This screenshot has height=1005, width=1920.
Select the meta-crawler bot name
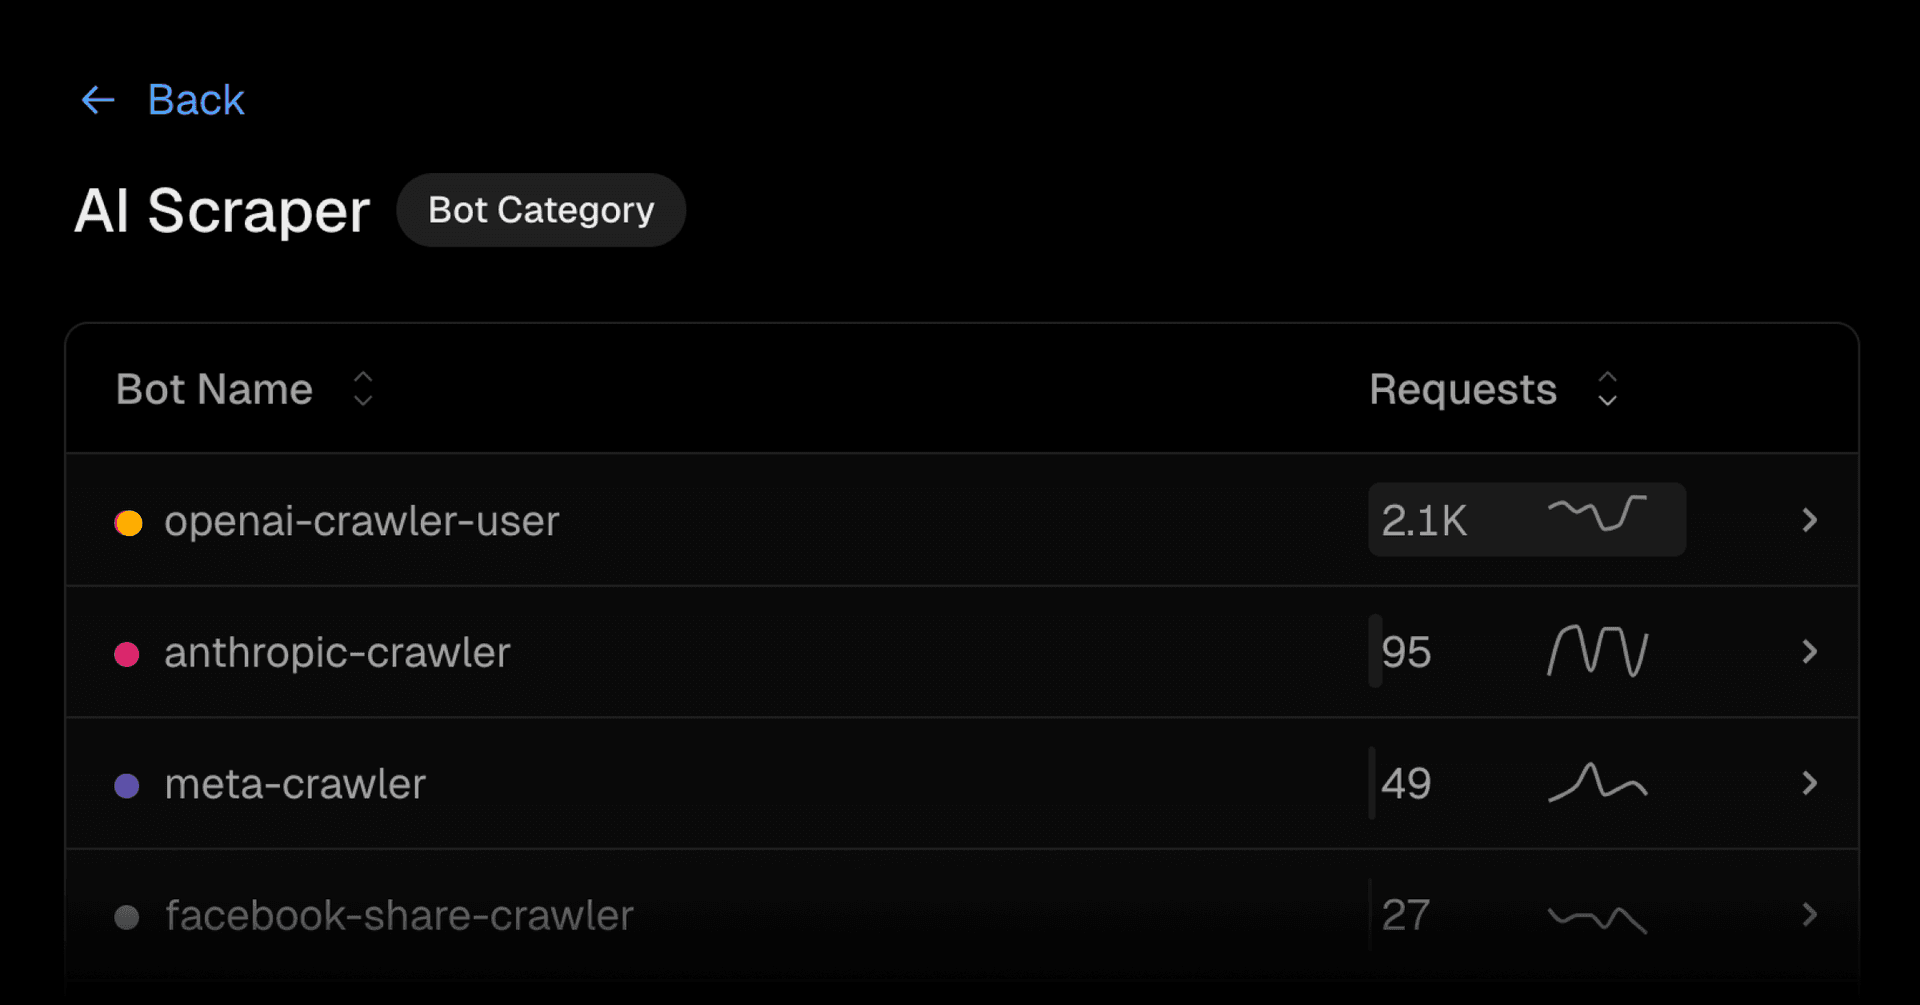[x=295, y=785]
